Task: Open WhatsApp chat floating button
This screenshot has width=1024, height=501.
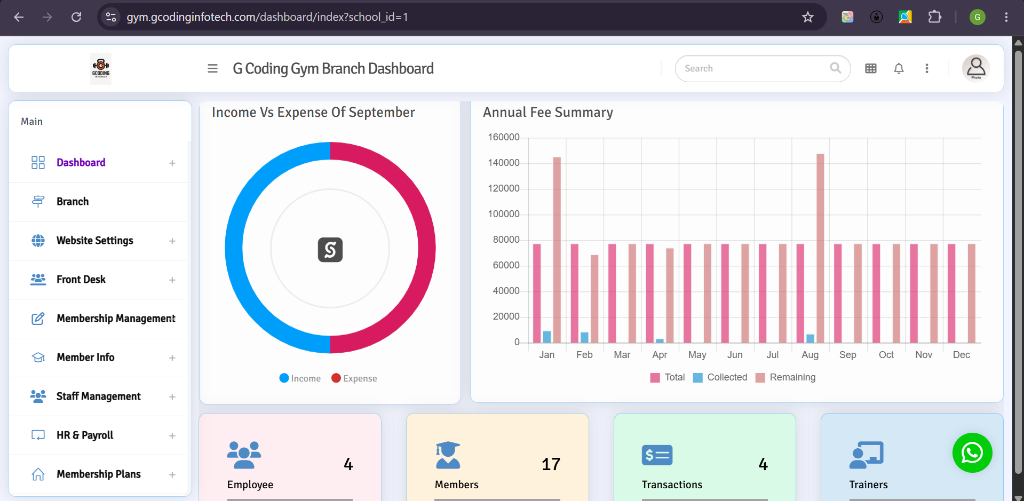Action: tap(972, 453)
